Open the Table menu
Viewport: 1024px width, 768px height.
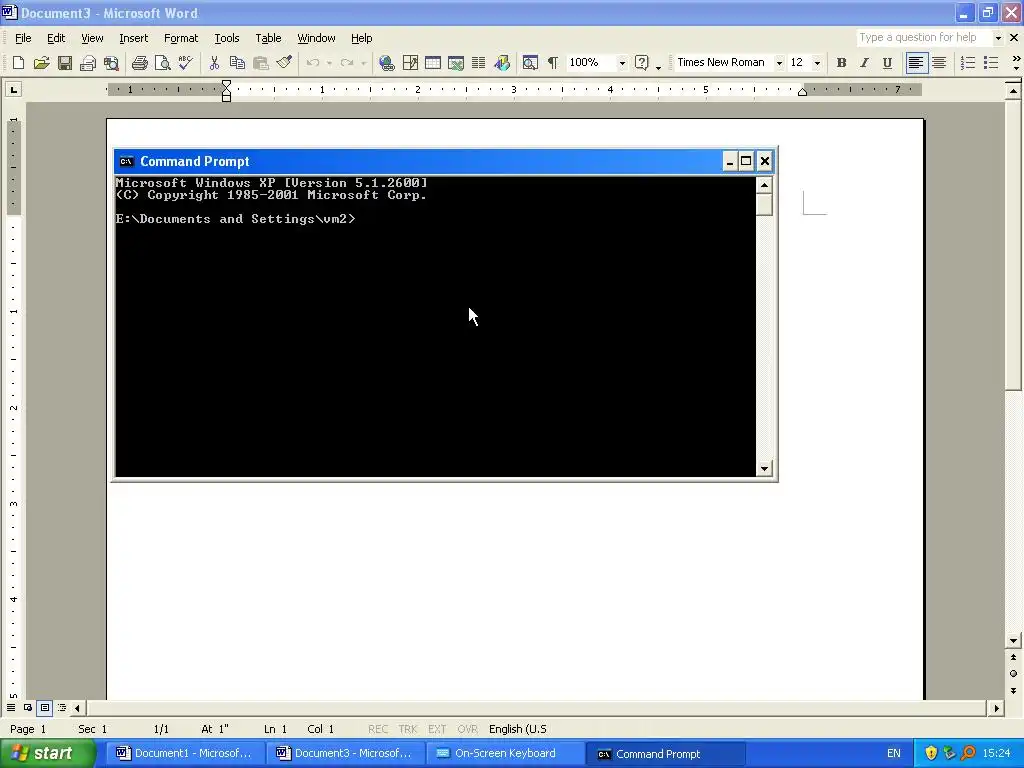pyautogui.click(x=268, y=38)
